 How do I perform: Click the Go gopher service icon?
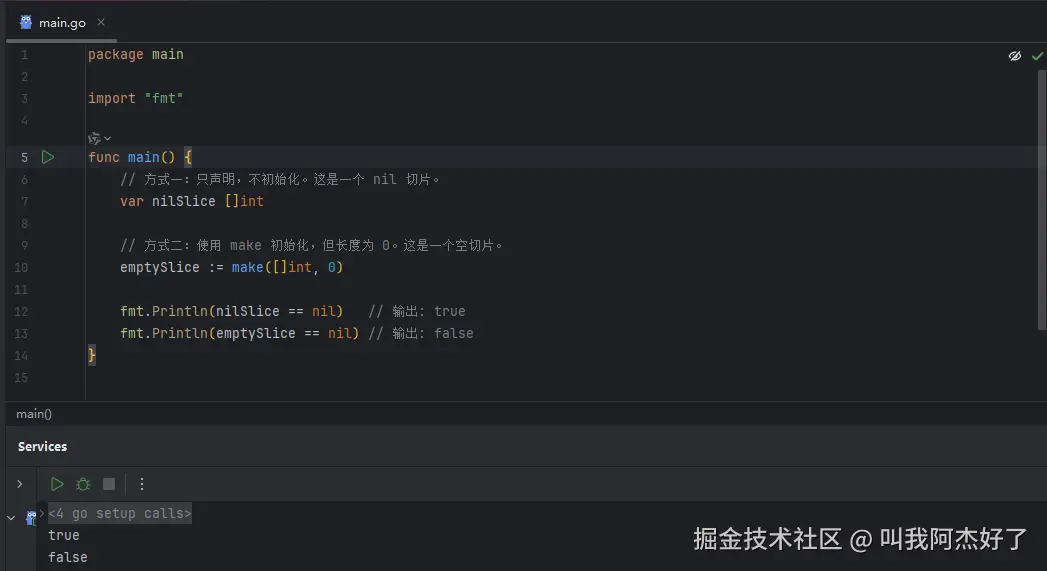point(31,517)
